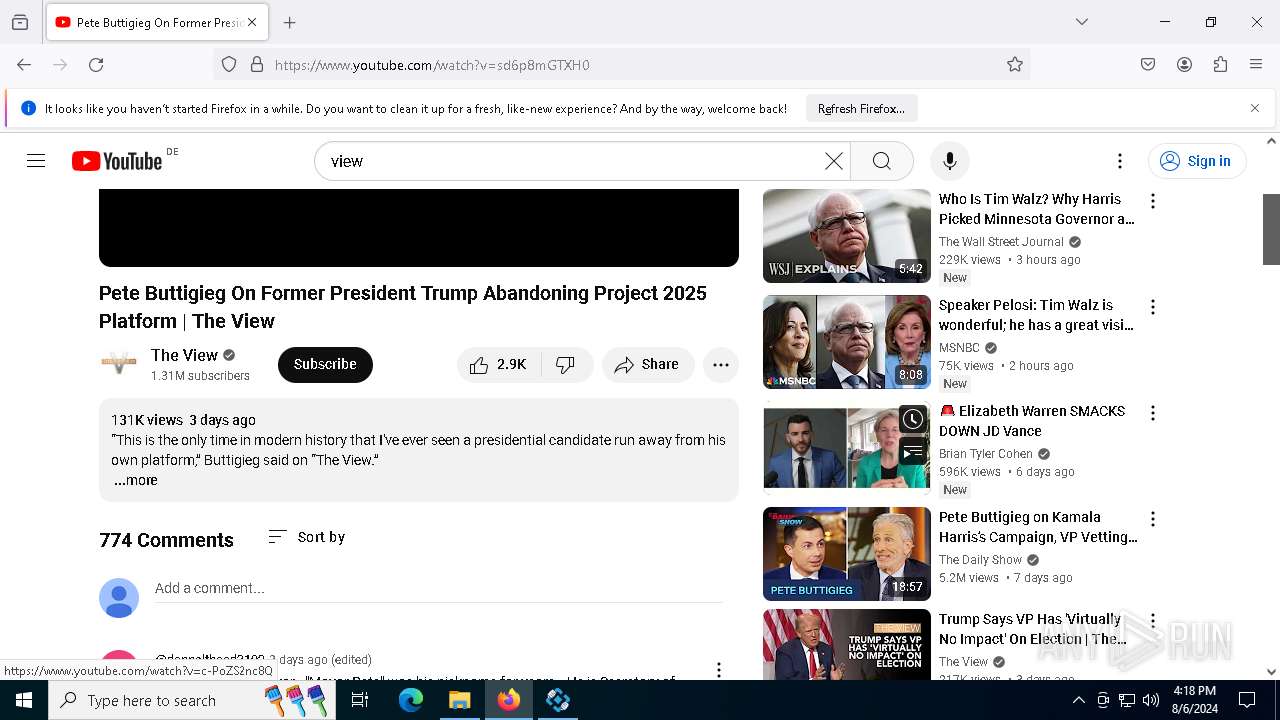Open Buttigieg Daily Show video thumbnail
The height and width of the screenshot is (720, 1280).
[846, 554]
